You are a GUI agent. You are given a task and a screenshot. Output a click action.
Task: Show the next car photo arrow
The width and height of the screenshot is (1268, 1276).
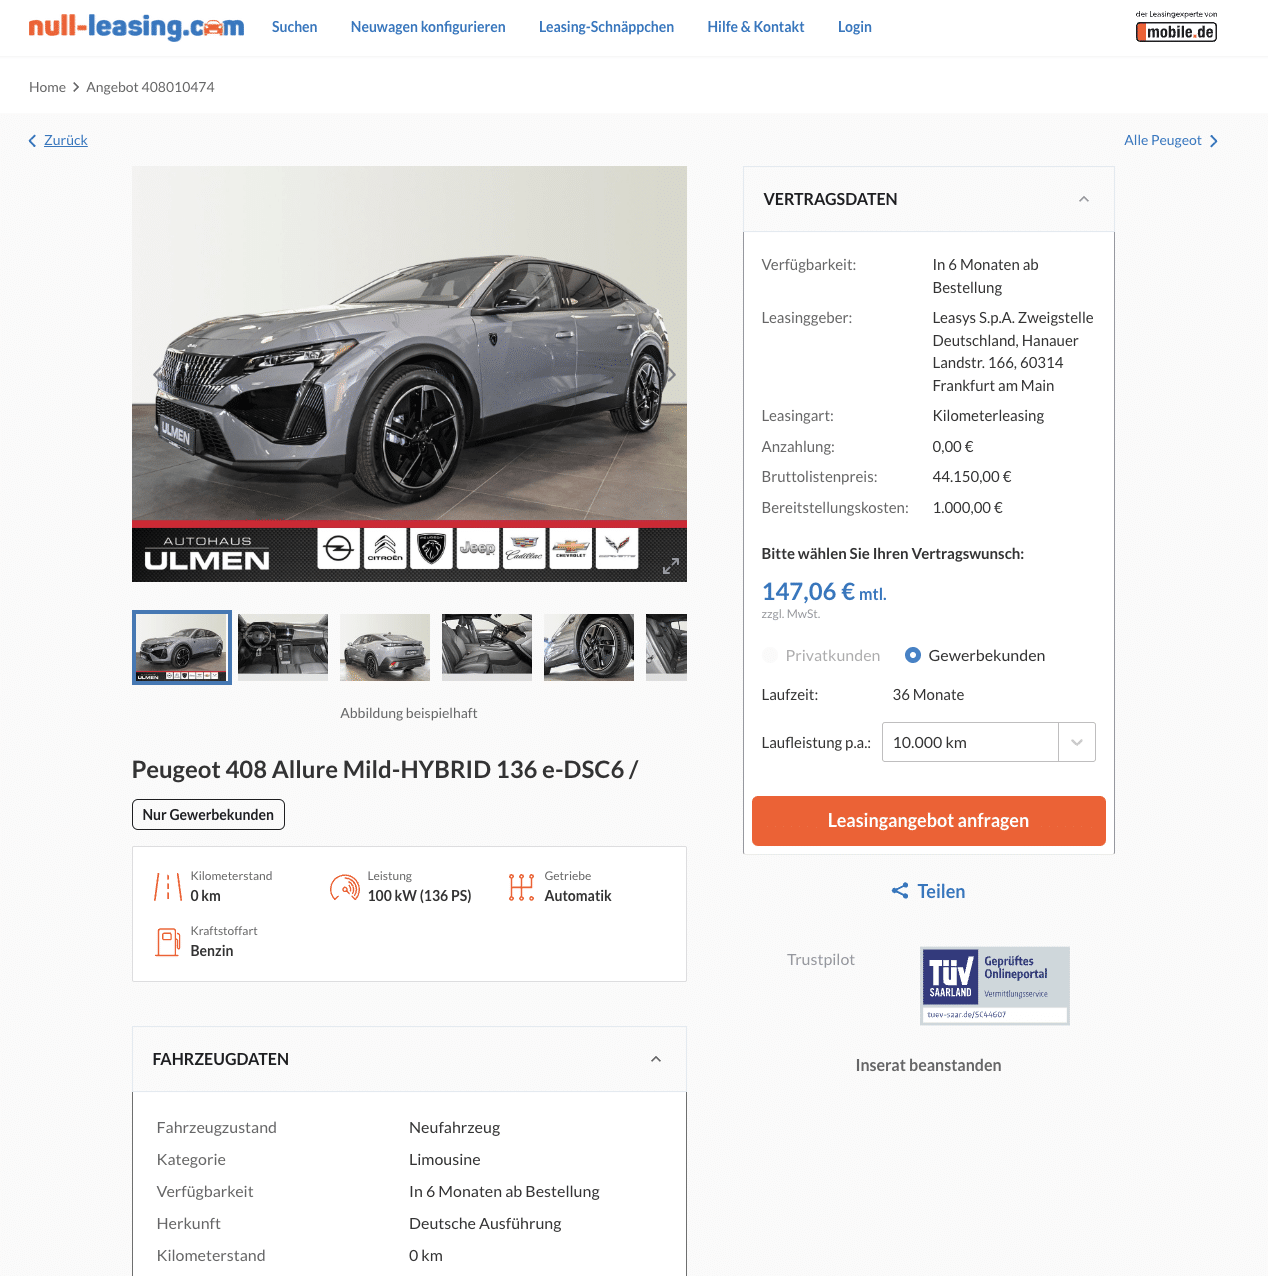coord(672,375)
